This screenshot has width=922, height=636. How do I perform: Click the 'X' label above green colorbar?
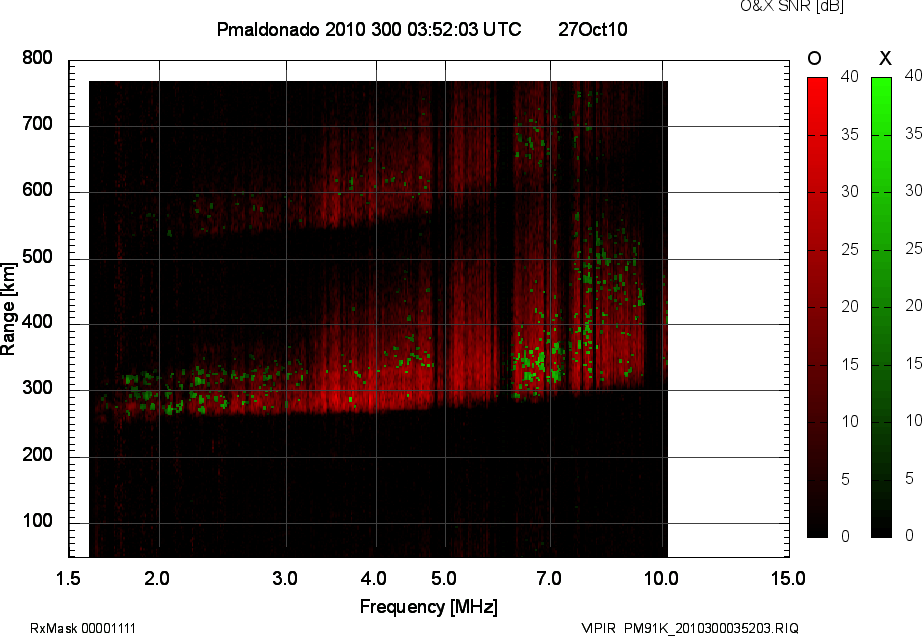(885, 58)
